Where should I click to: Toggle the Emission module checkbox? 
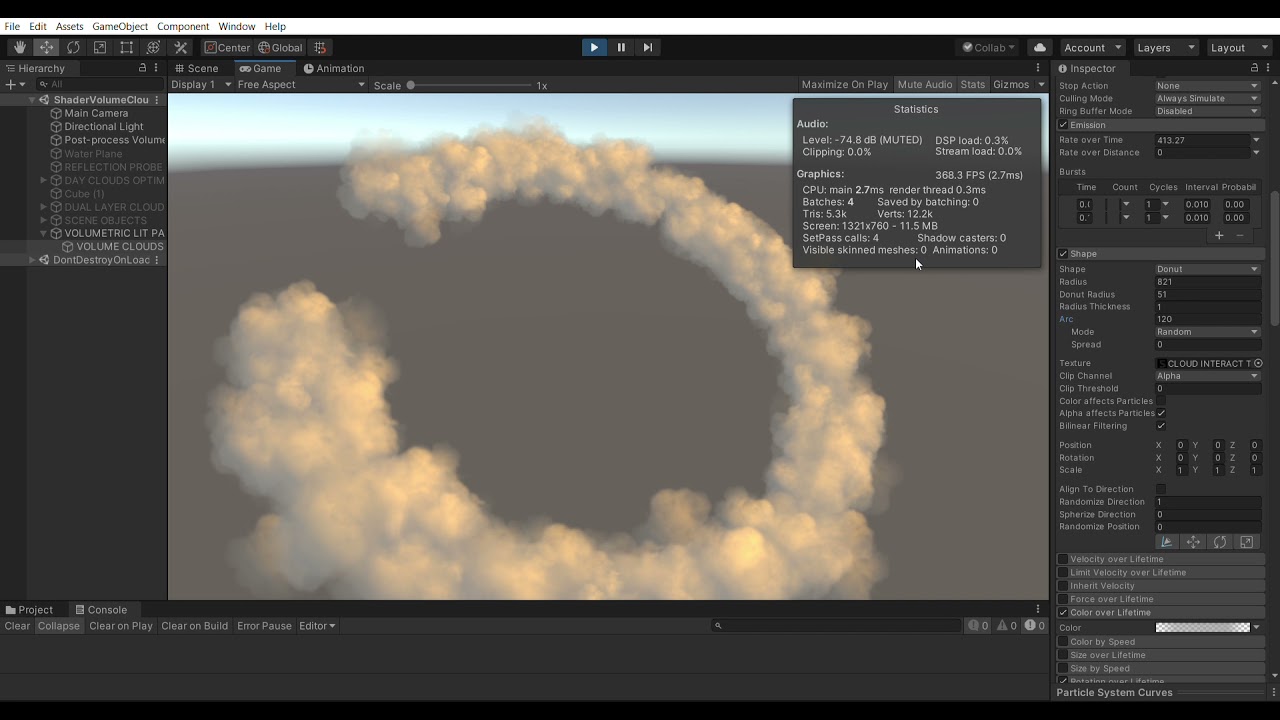click(x=1063, y=125)
